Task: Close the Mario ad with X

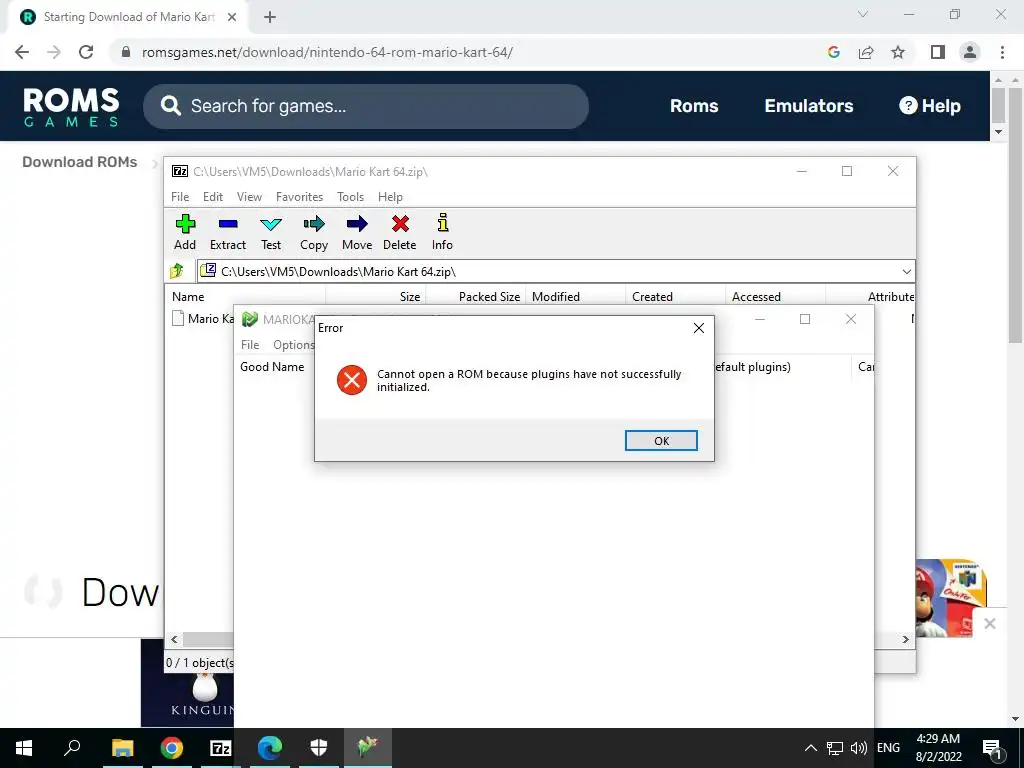Action: (x=989, y=623)
